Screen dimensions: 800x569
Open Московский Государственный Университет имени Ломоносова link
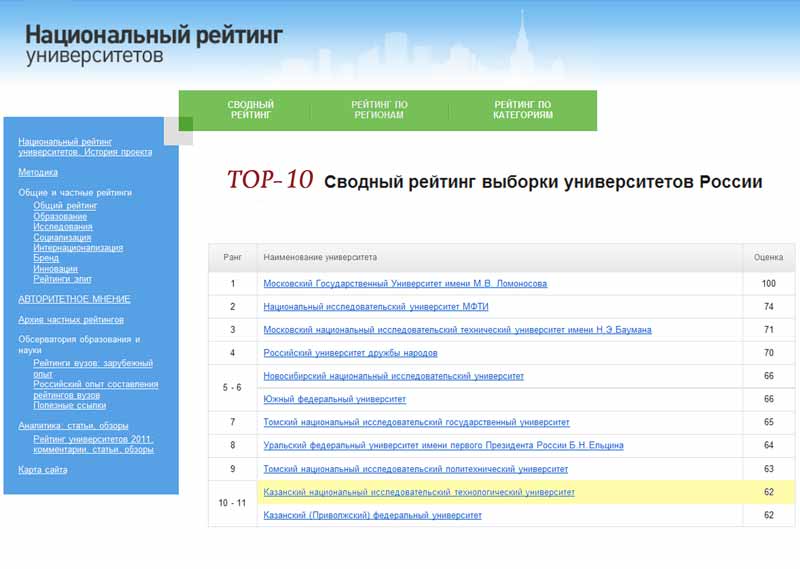(405, 284)
